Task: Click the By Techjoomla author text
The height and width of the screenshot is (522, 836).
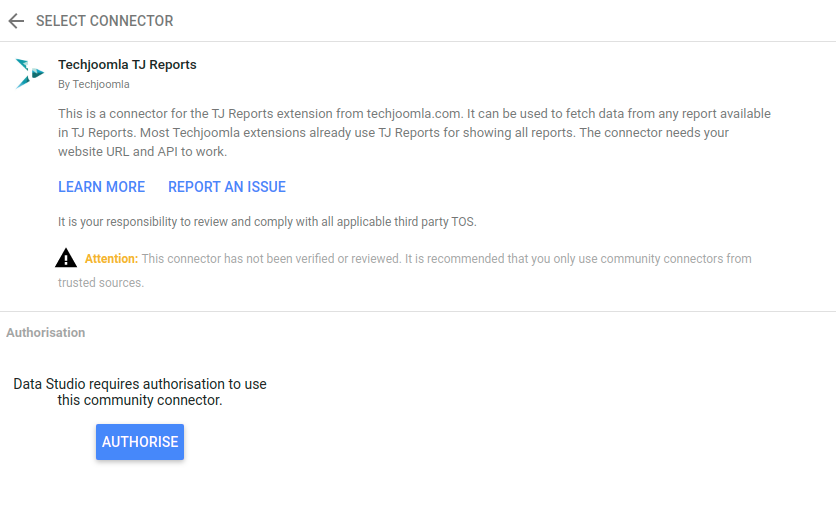Action: click(94, 84)
